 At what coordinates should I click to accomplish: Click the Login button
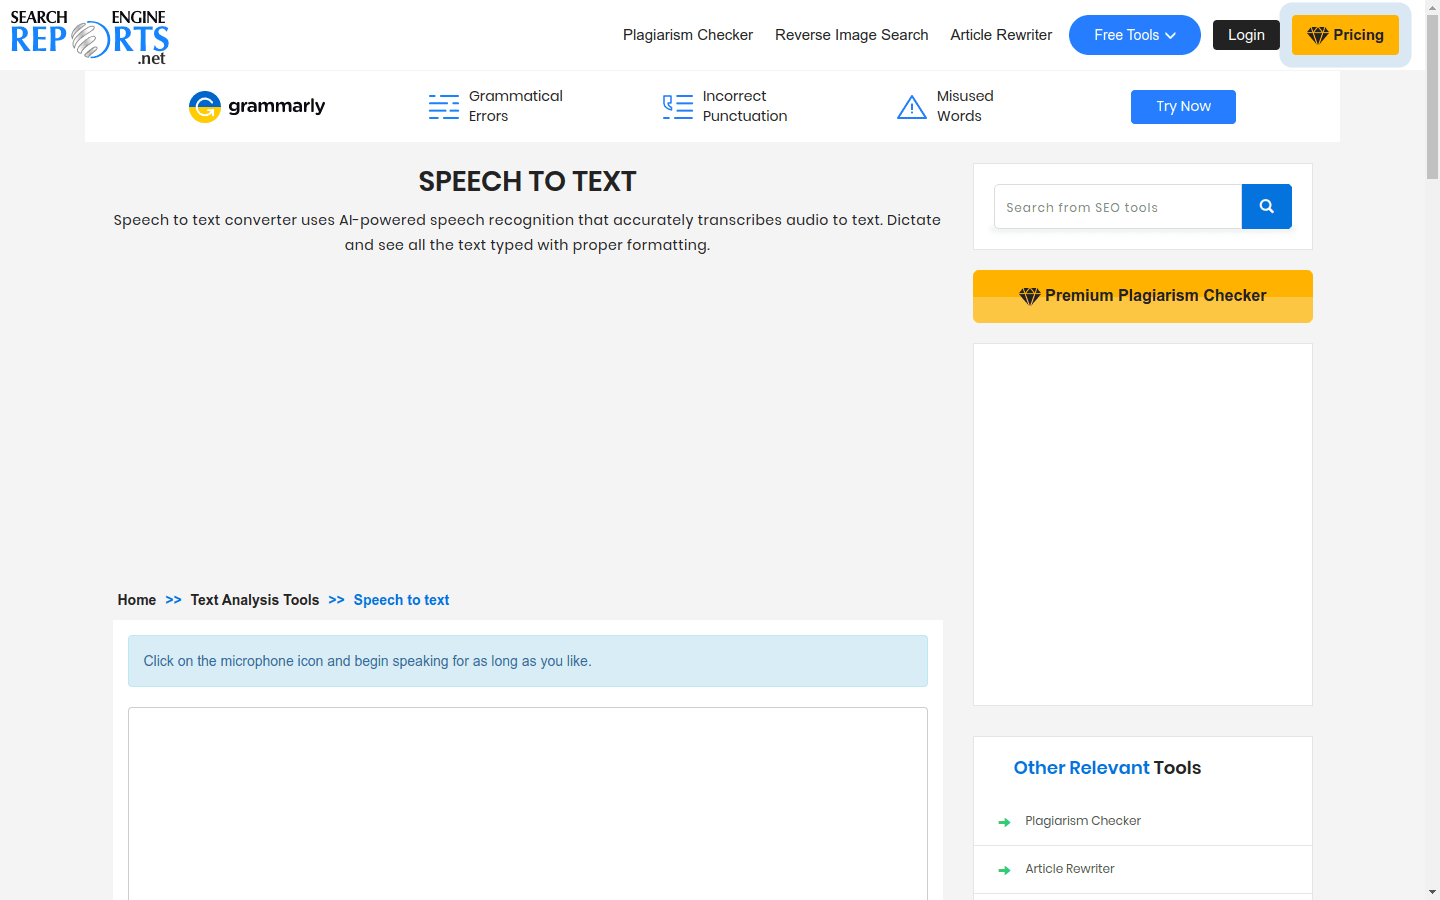[1246, 34]
